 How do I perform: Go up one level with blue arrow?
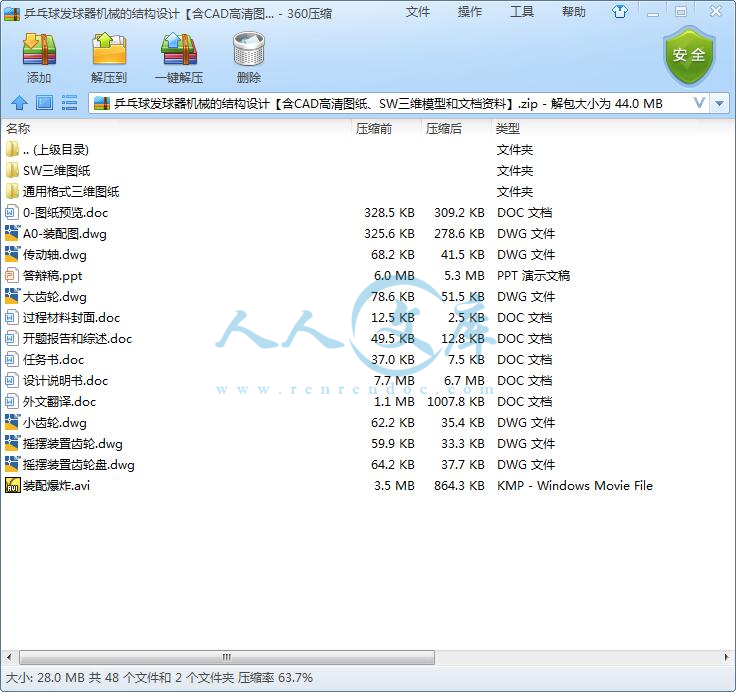(x=19, y=102)
